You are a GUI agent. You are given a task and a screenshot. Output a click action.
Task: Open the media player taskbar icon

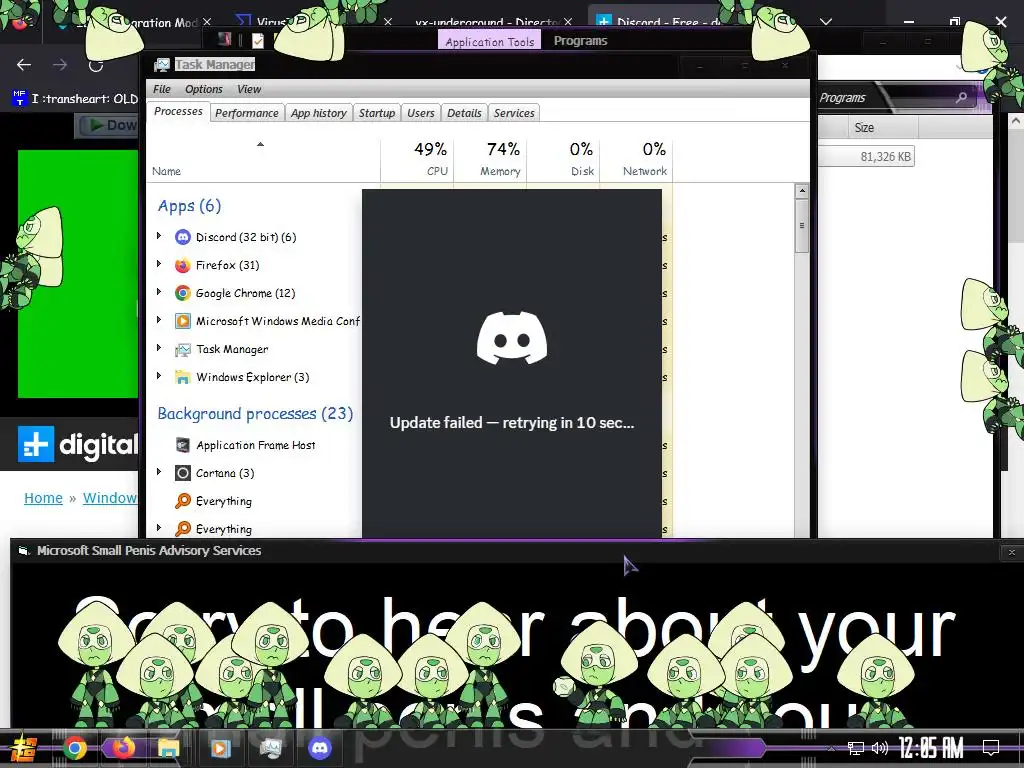coord(220,748)
